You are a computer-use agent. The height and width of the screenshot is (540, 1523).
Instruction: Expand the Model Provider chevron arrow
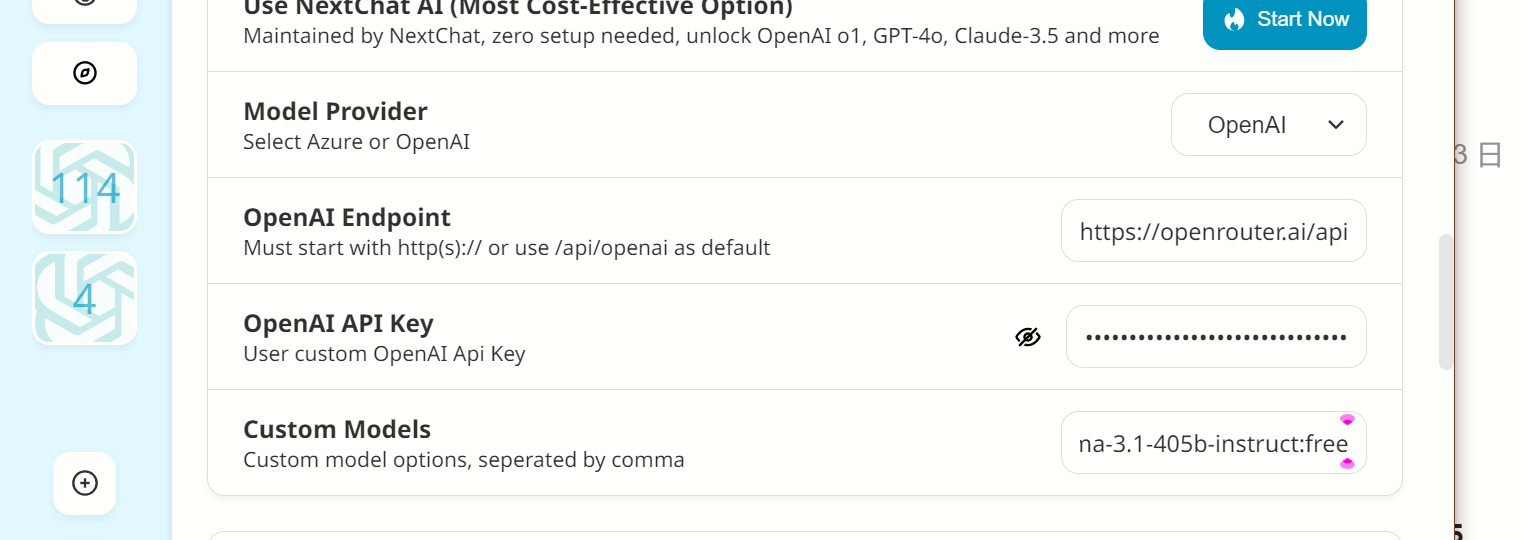1335,125
